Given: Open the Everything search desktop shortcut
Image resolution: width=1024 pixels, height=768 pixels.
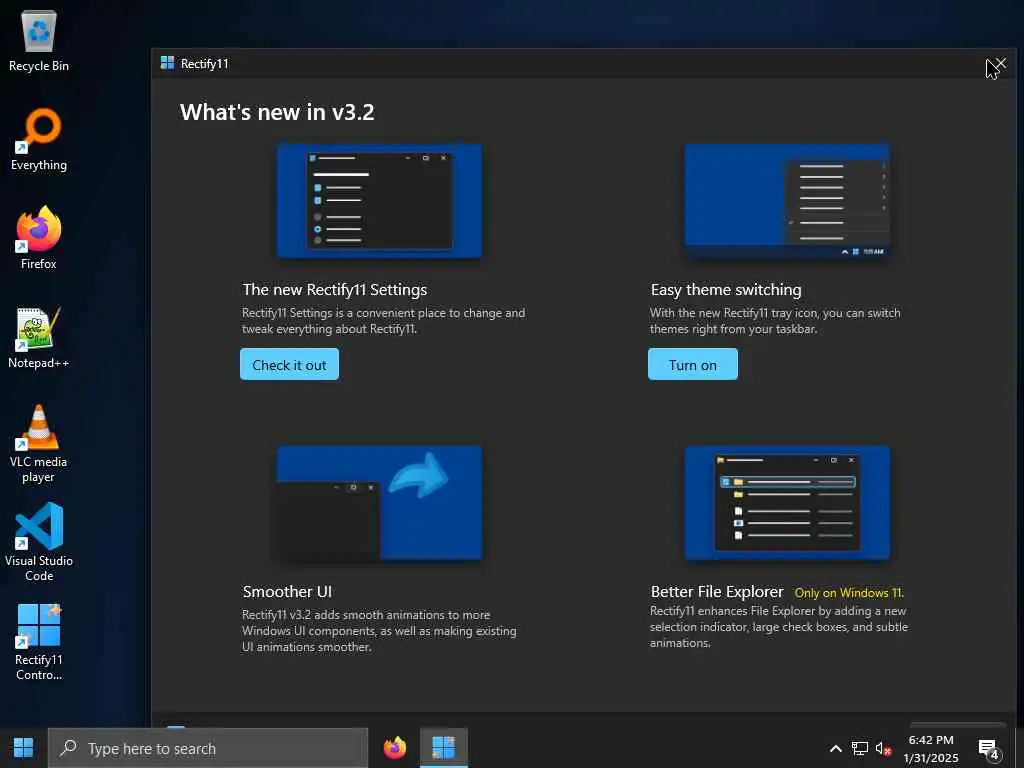Looking at the screenshot, I should (x=39, y=140).
